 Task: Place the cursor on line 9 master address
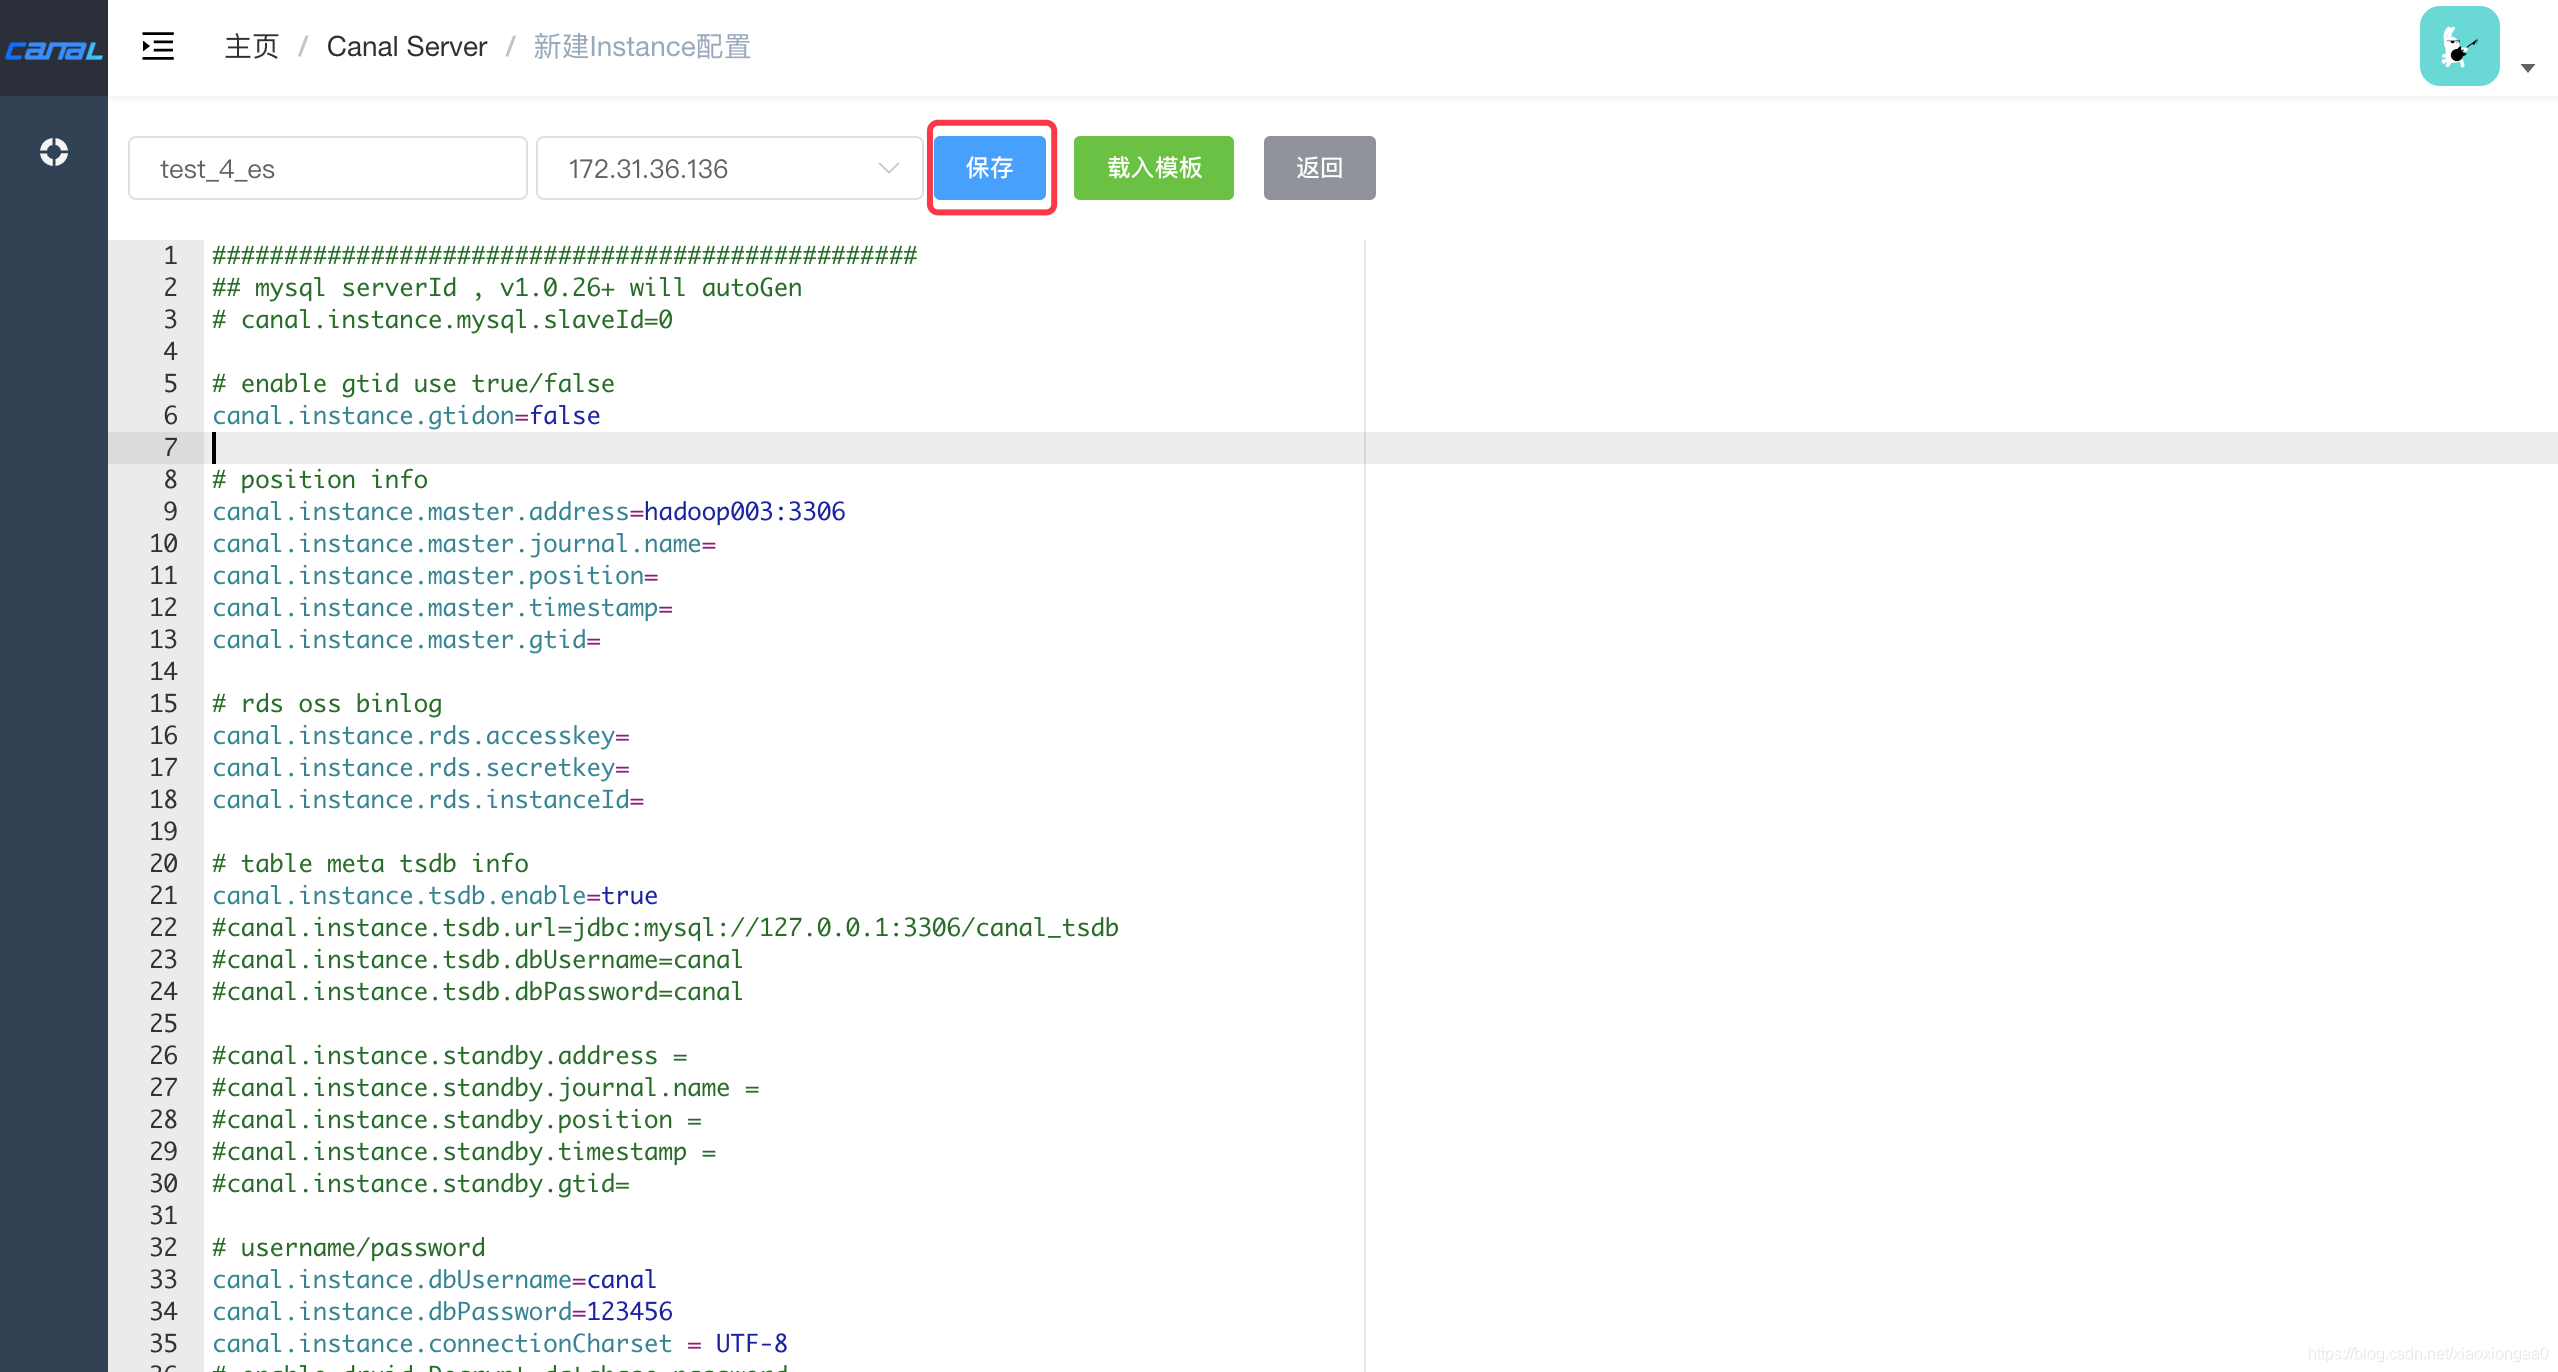(x=528, y=512)
